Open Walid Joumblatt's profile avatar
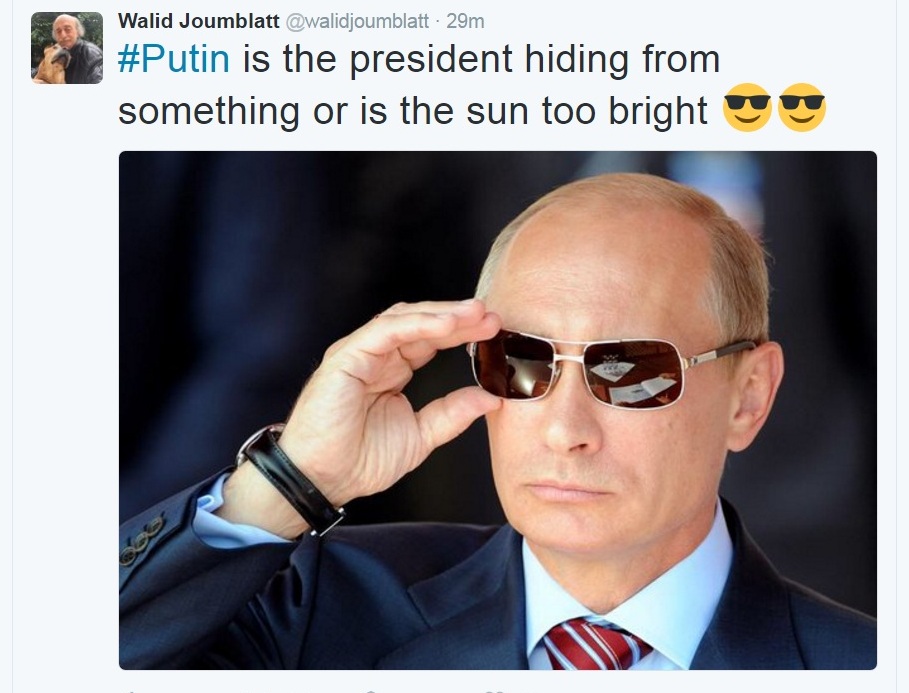909x693 pixels. point(67,48)
